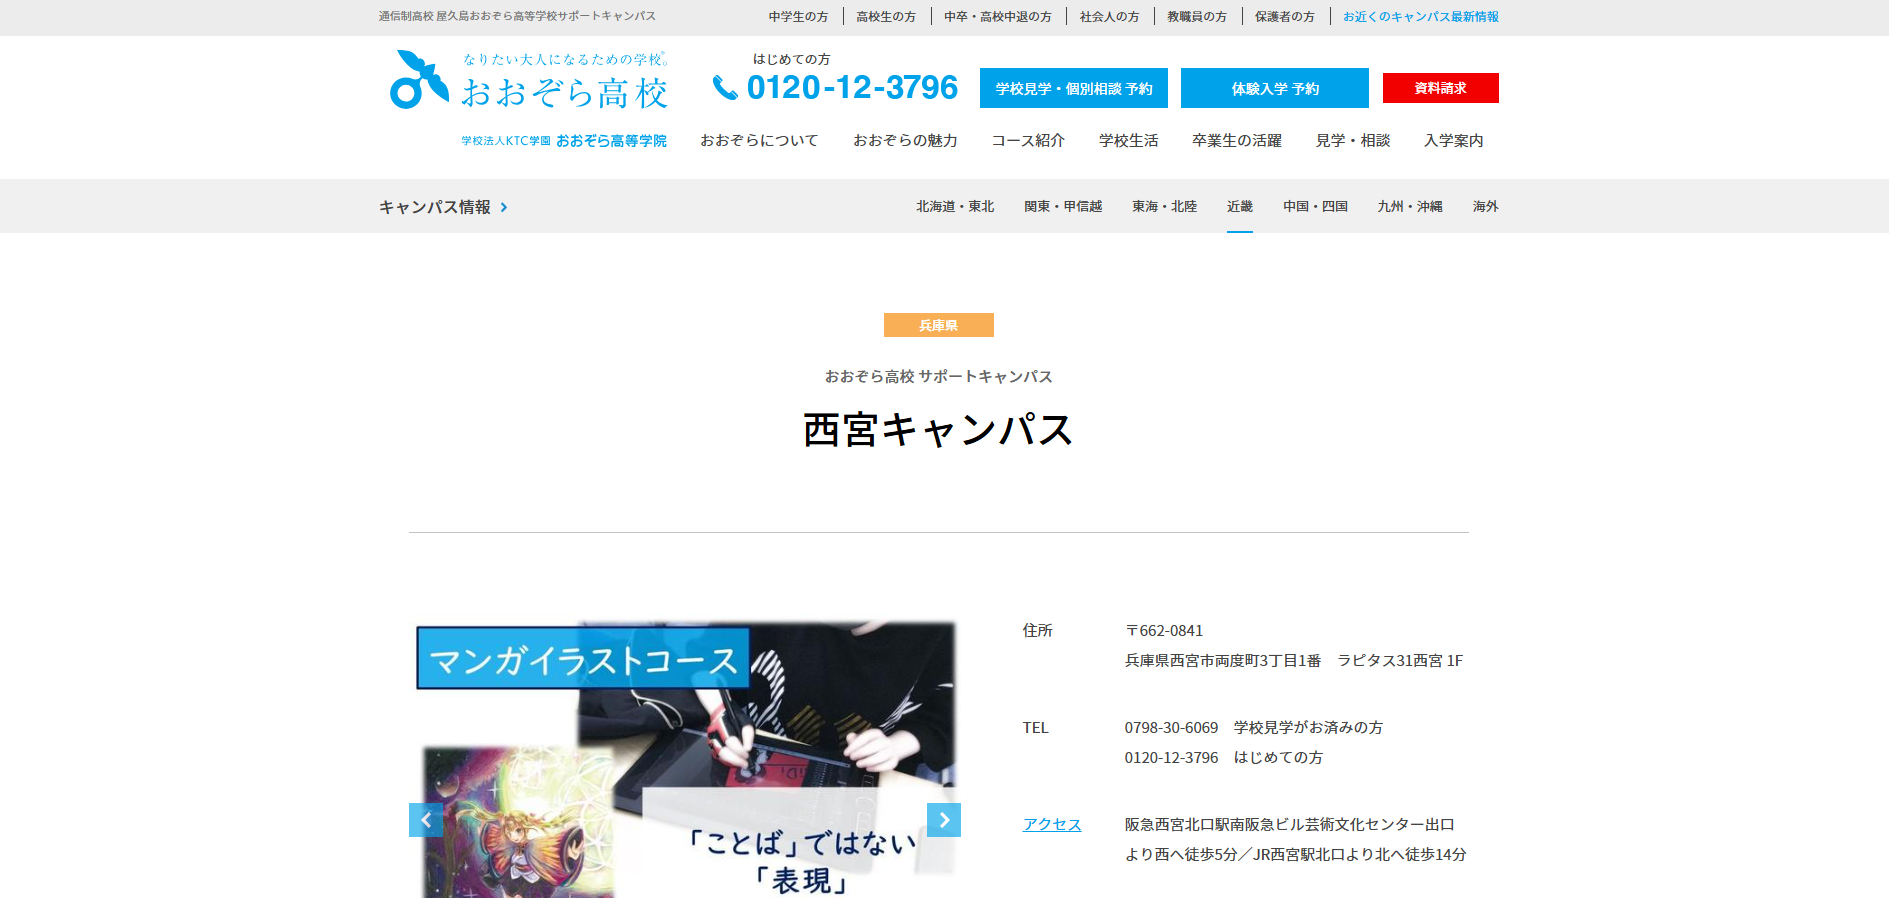This screenshot has height=898, width=1889.
Task: Click chevron next to キャンパス情報
Action: 504,207
